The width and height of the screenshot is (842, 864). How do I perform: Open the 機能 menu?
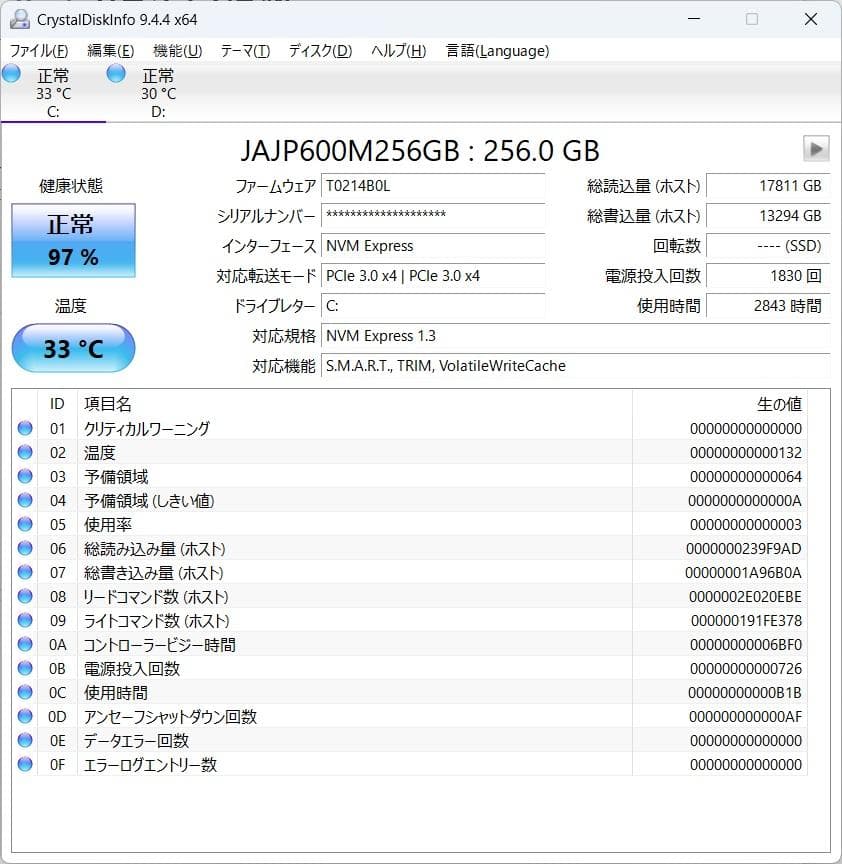click(x=172, y=50)
